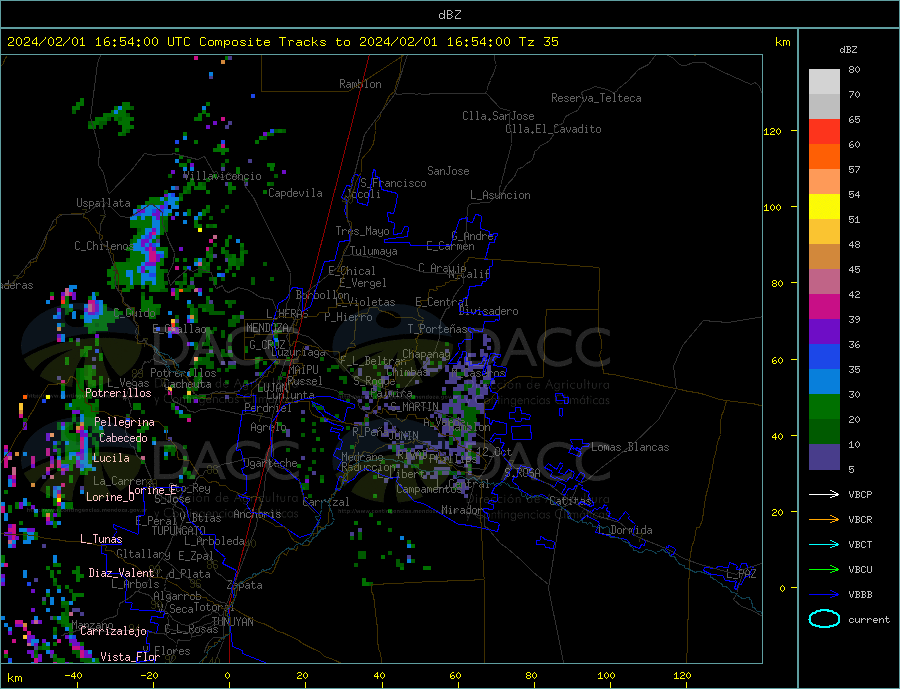Click the 'VBBB' legend label
Viewport: 900px width, 689px height.
point(860,595)
